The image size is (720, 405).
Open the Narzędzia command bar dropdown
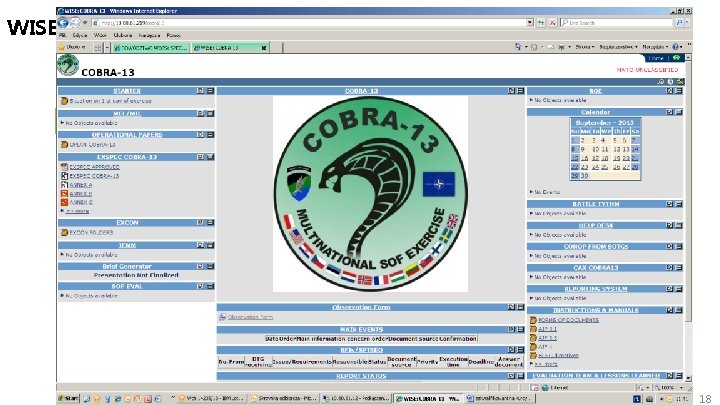point(655,47)
